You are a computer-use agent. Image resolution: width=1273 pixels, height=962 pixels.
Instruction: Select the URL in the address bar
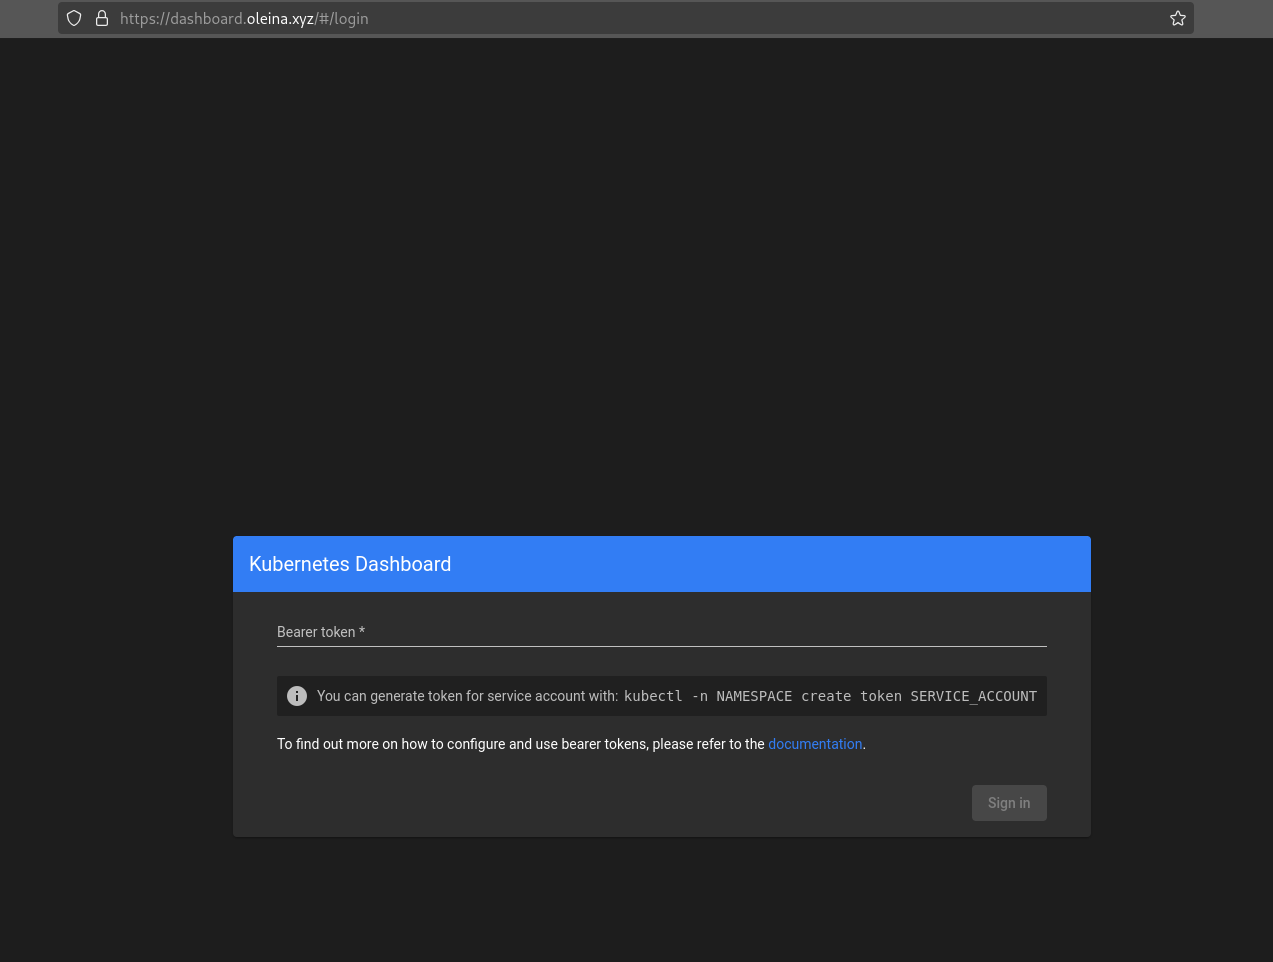[244, 18]
